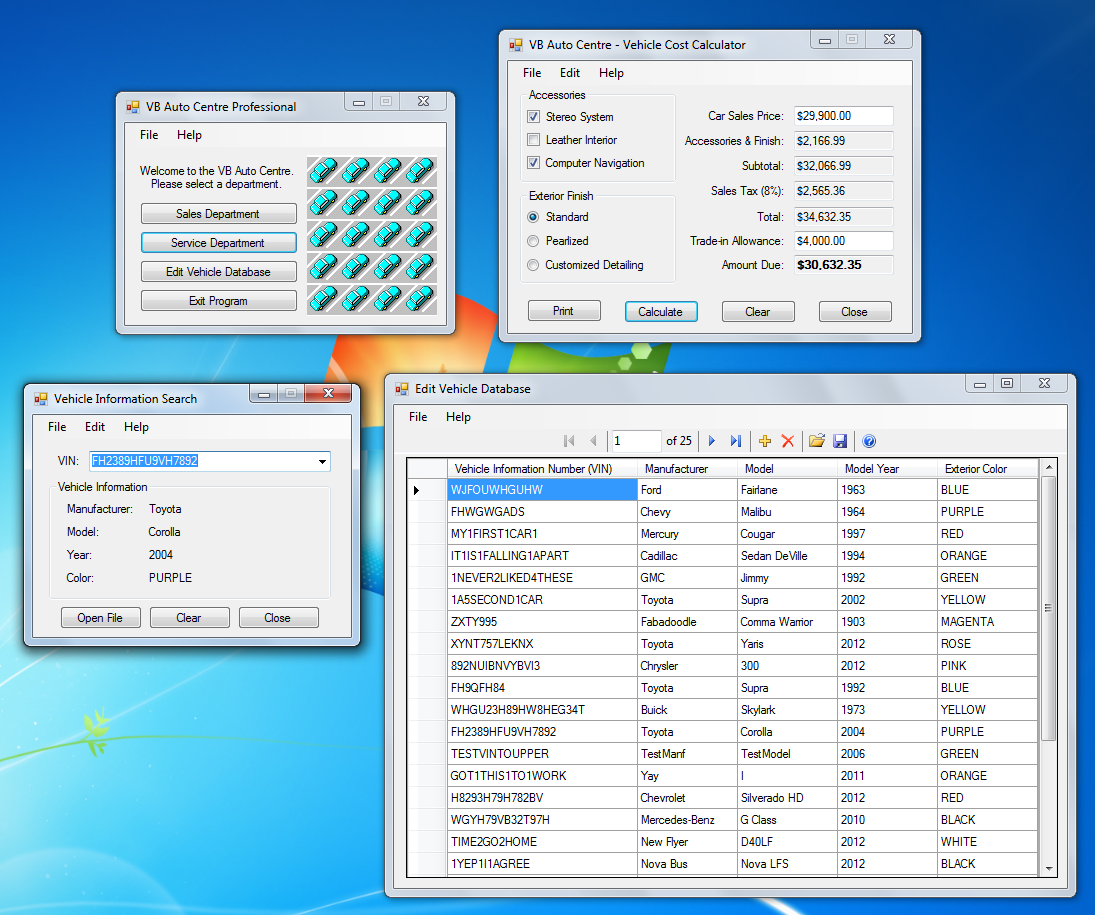Viewport: 1095px width, 915px height.
Task: Toggle Computer Navigation checkbox
Action: (x=534, y=163)
